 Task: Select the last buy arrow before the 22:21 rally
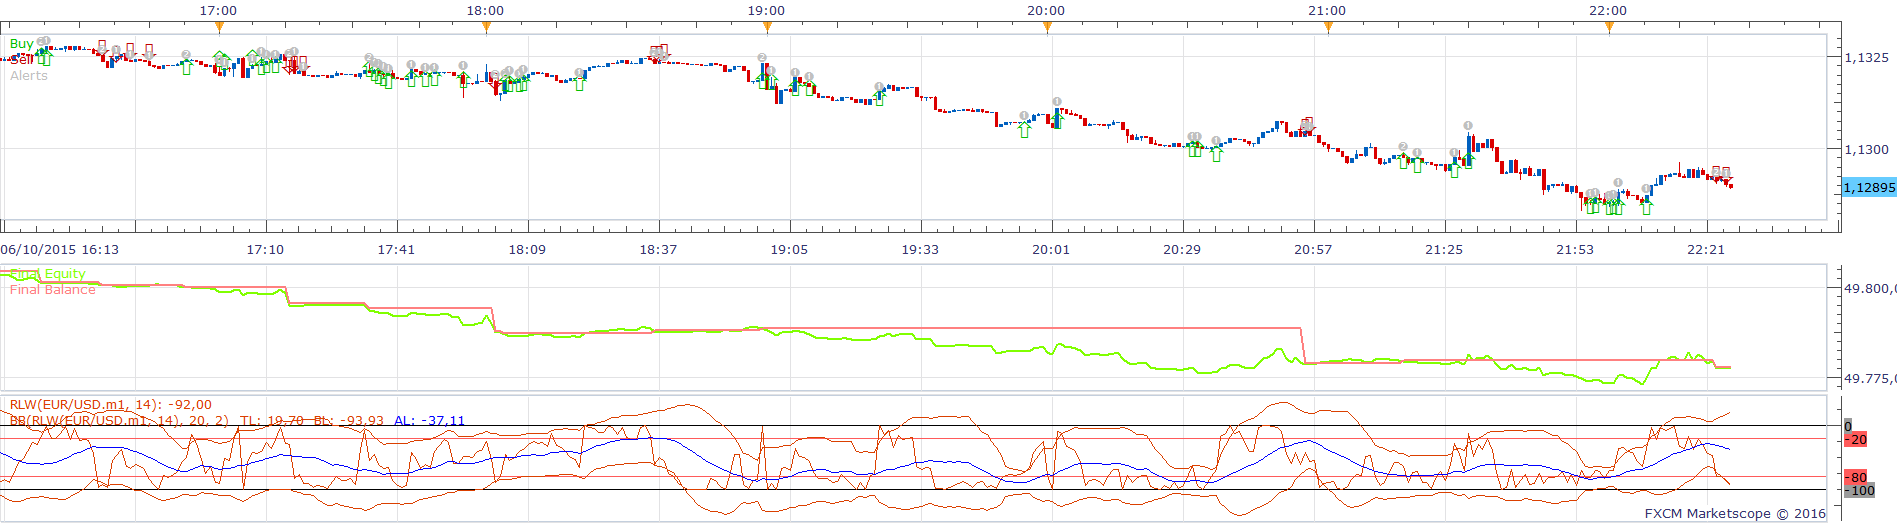pyautogui.click(x=1646, y=207)
